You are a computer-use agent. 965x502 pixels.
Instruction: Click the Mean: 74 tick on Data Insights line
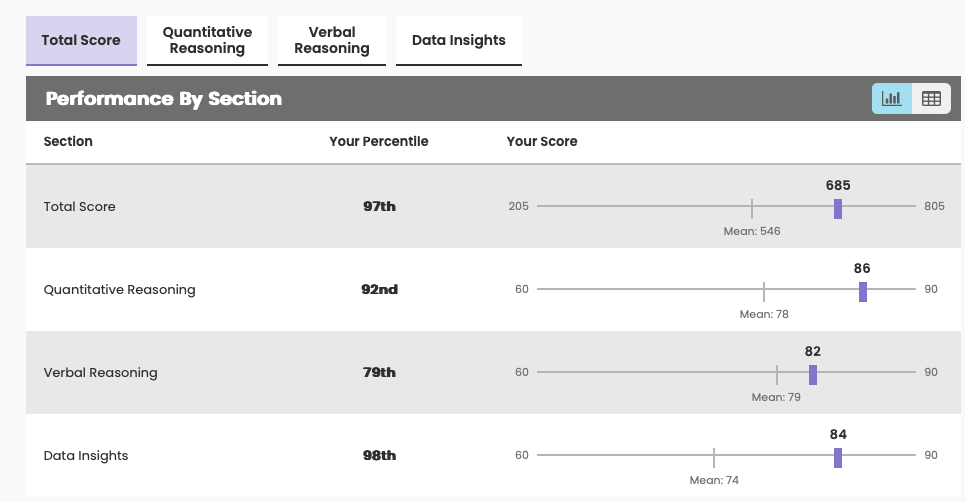(714, 457)
